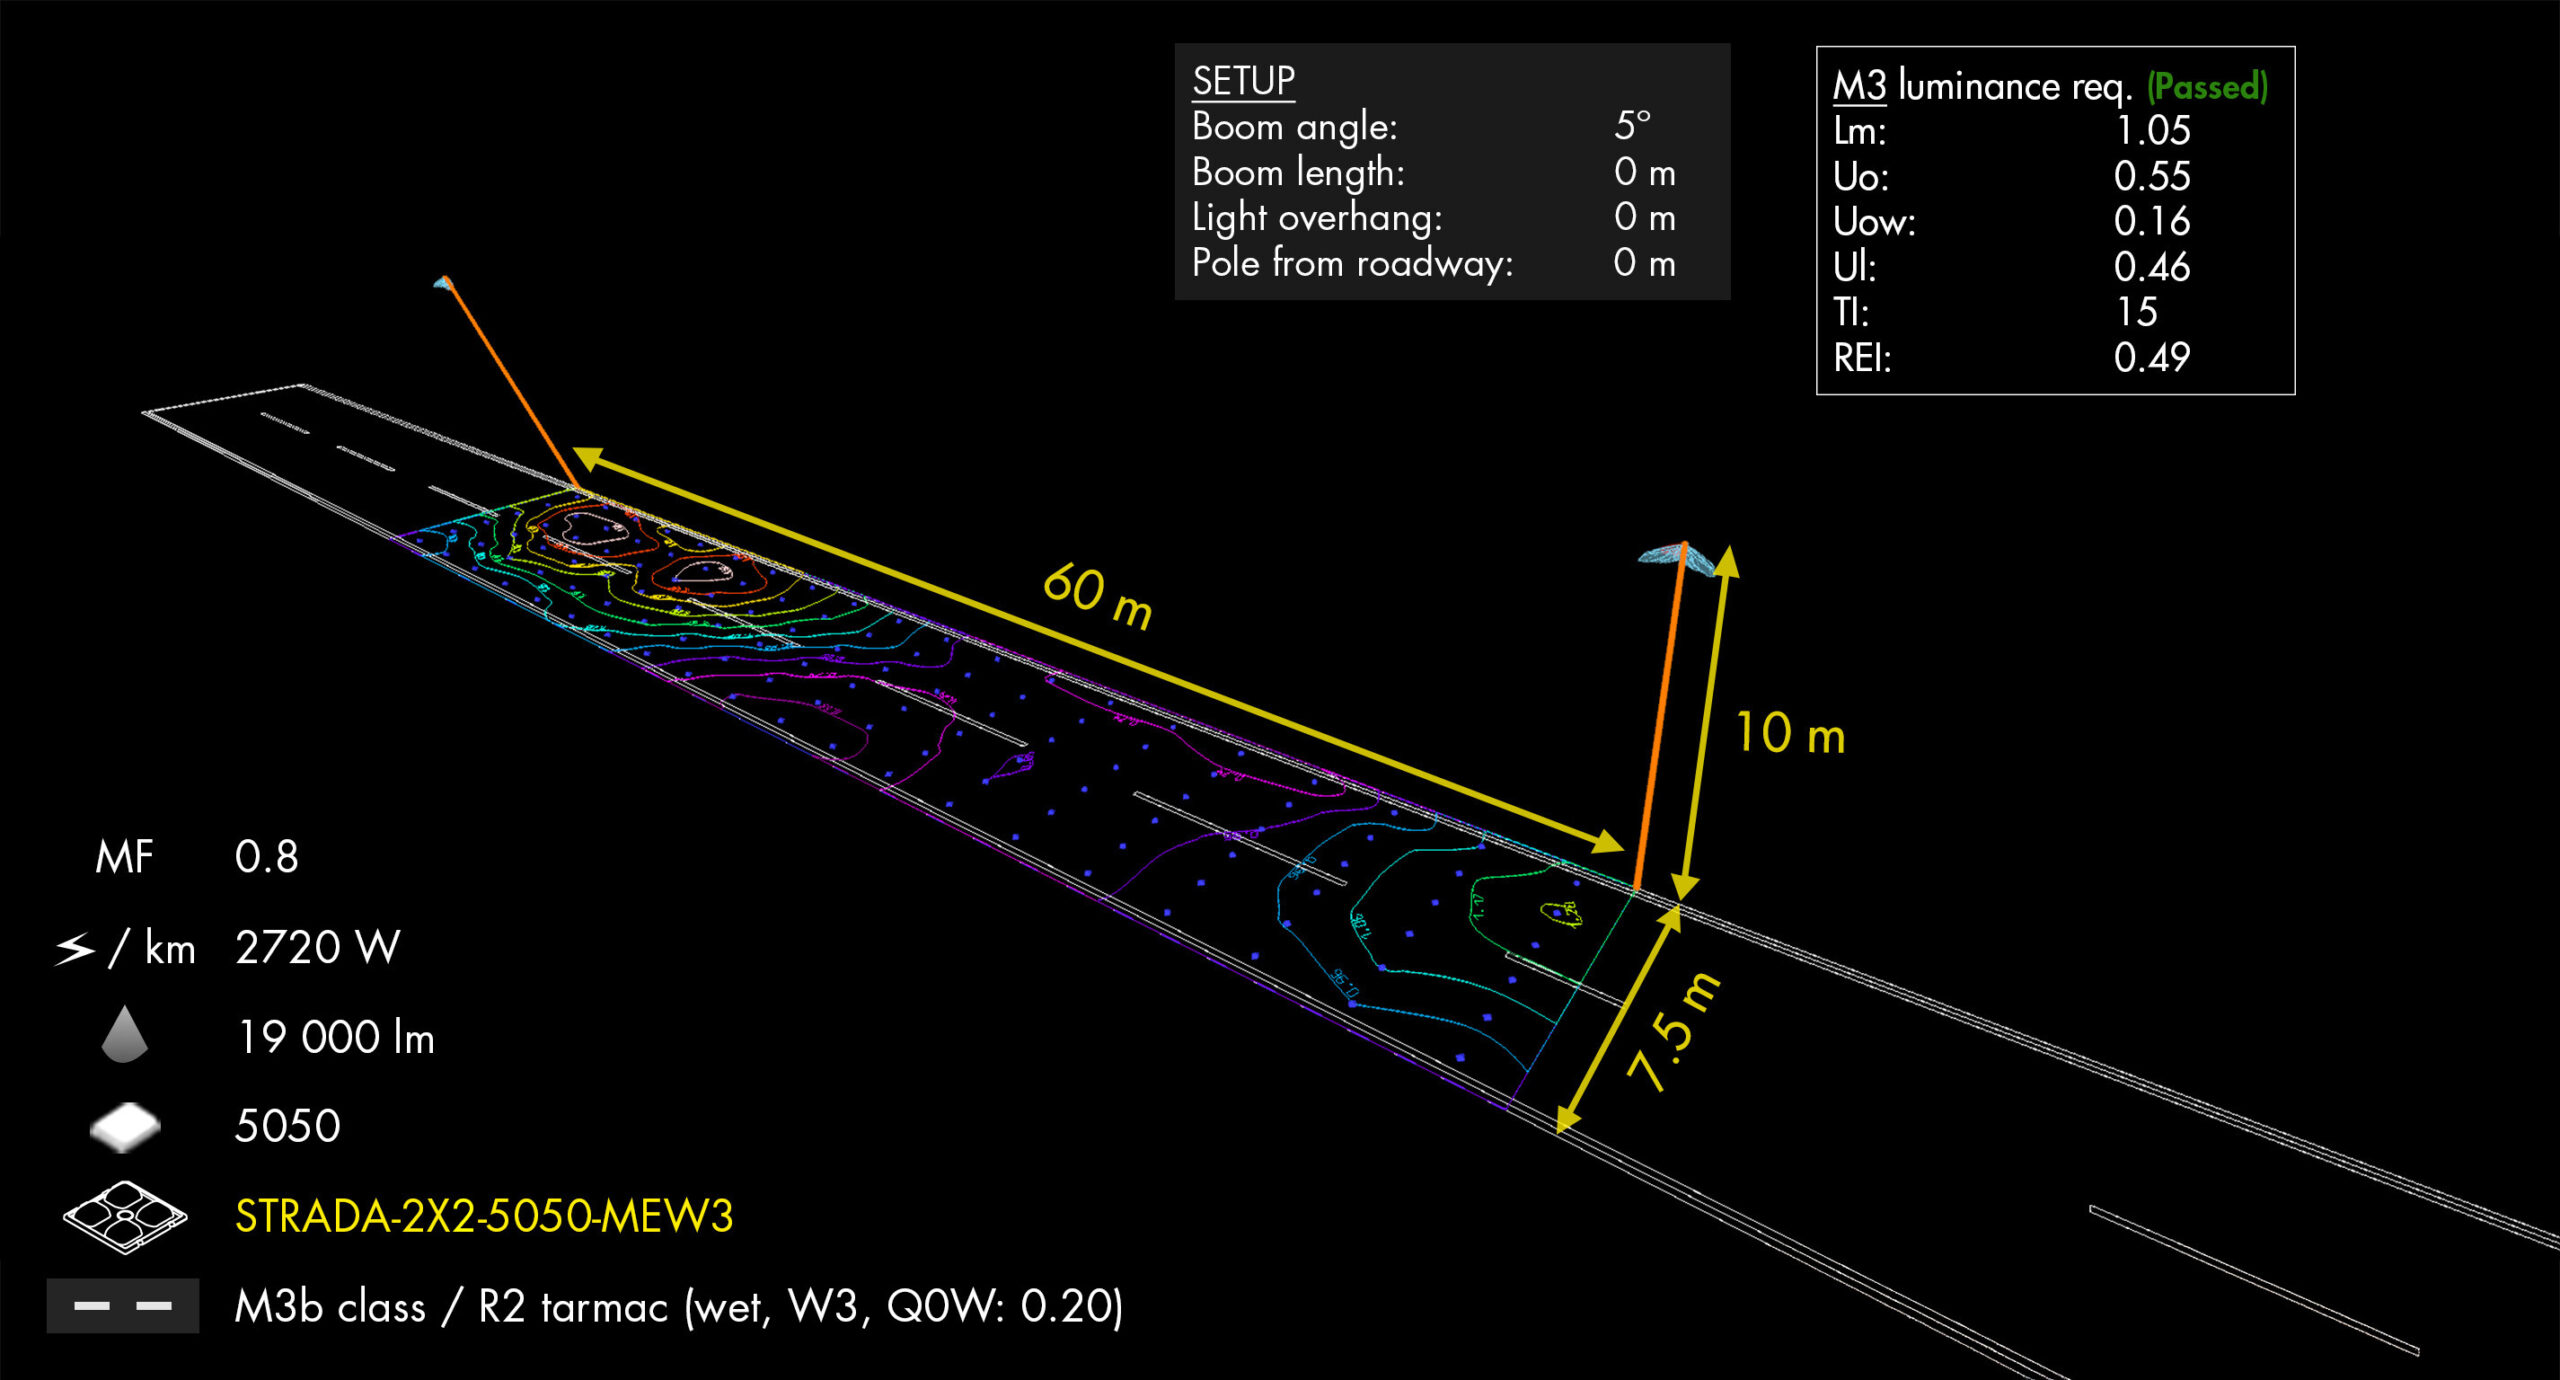The image size is (2560, 1380).
Task: Click the far streetlight luminaire head
Action: tap(443, 283)
